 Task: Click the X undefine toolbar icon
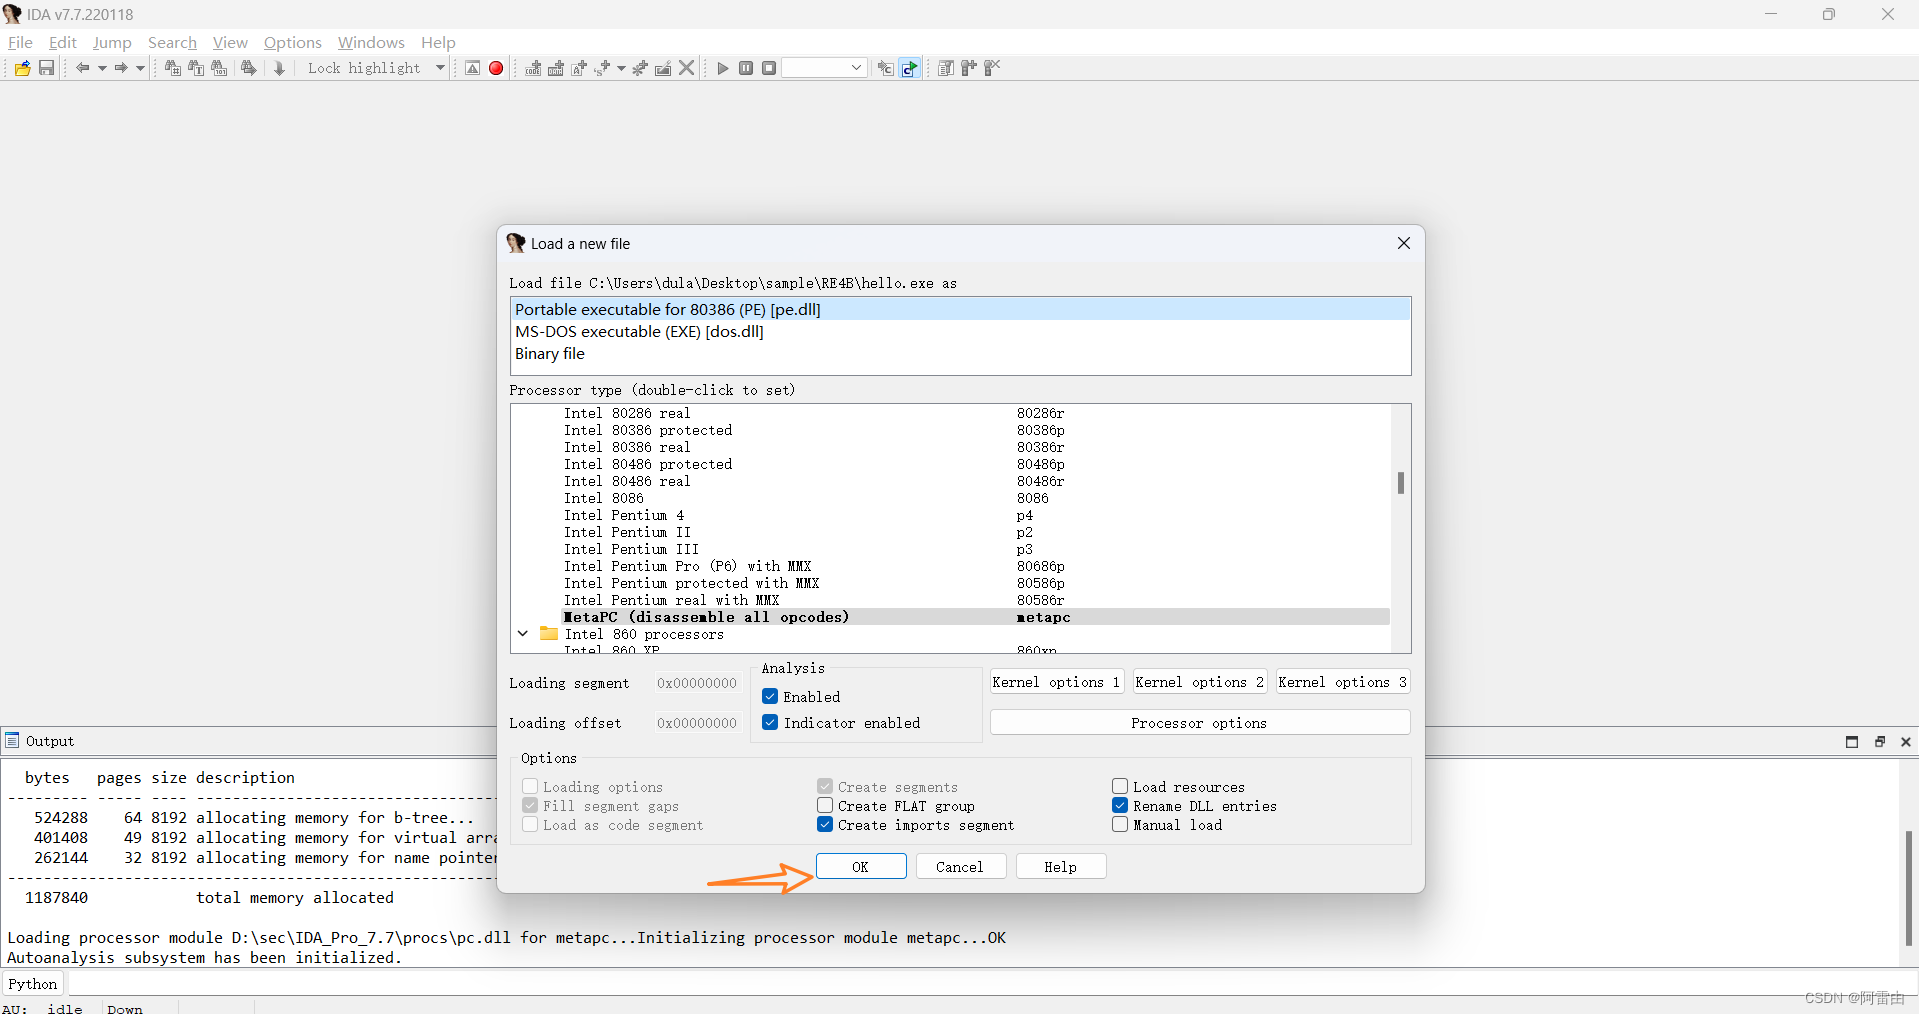(687, 68)
